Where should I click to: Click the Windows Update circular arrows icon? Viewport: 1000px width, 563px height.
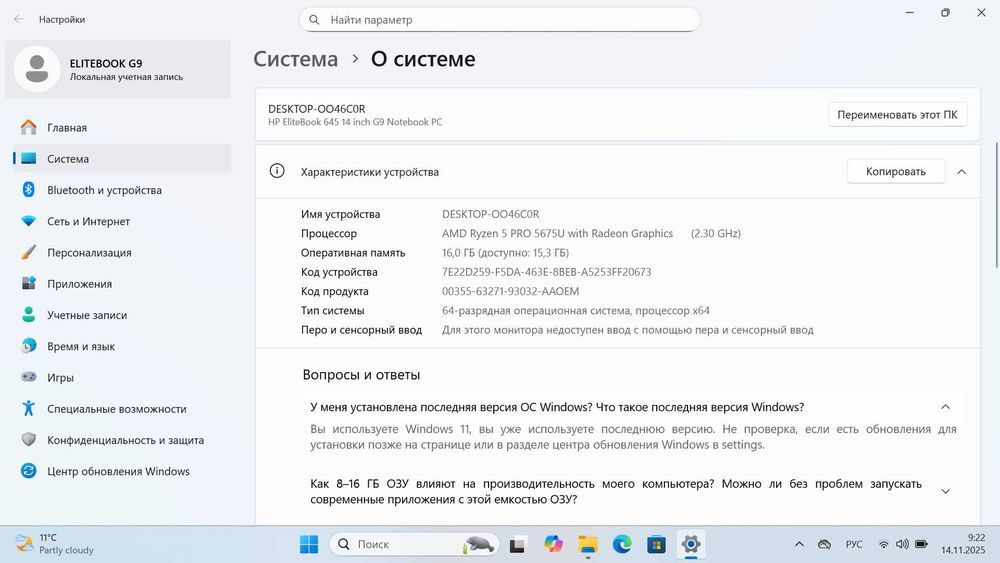point(29,471)
